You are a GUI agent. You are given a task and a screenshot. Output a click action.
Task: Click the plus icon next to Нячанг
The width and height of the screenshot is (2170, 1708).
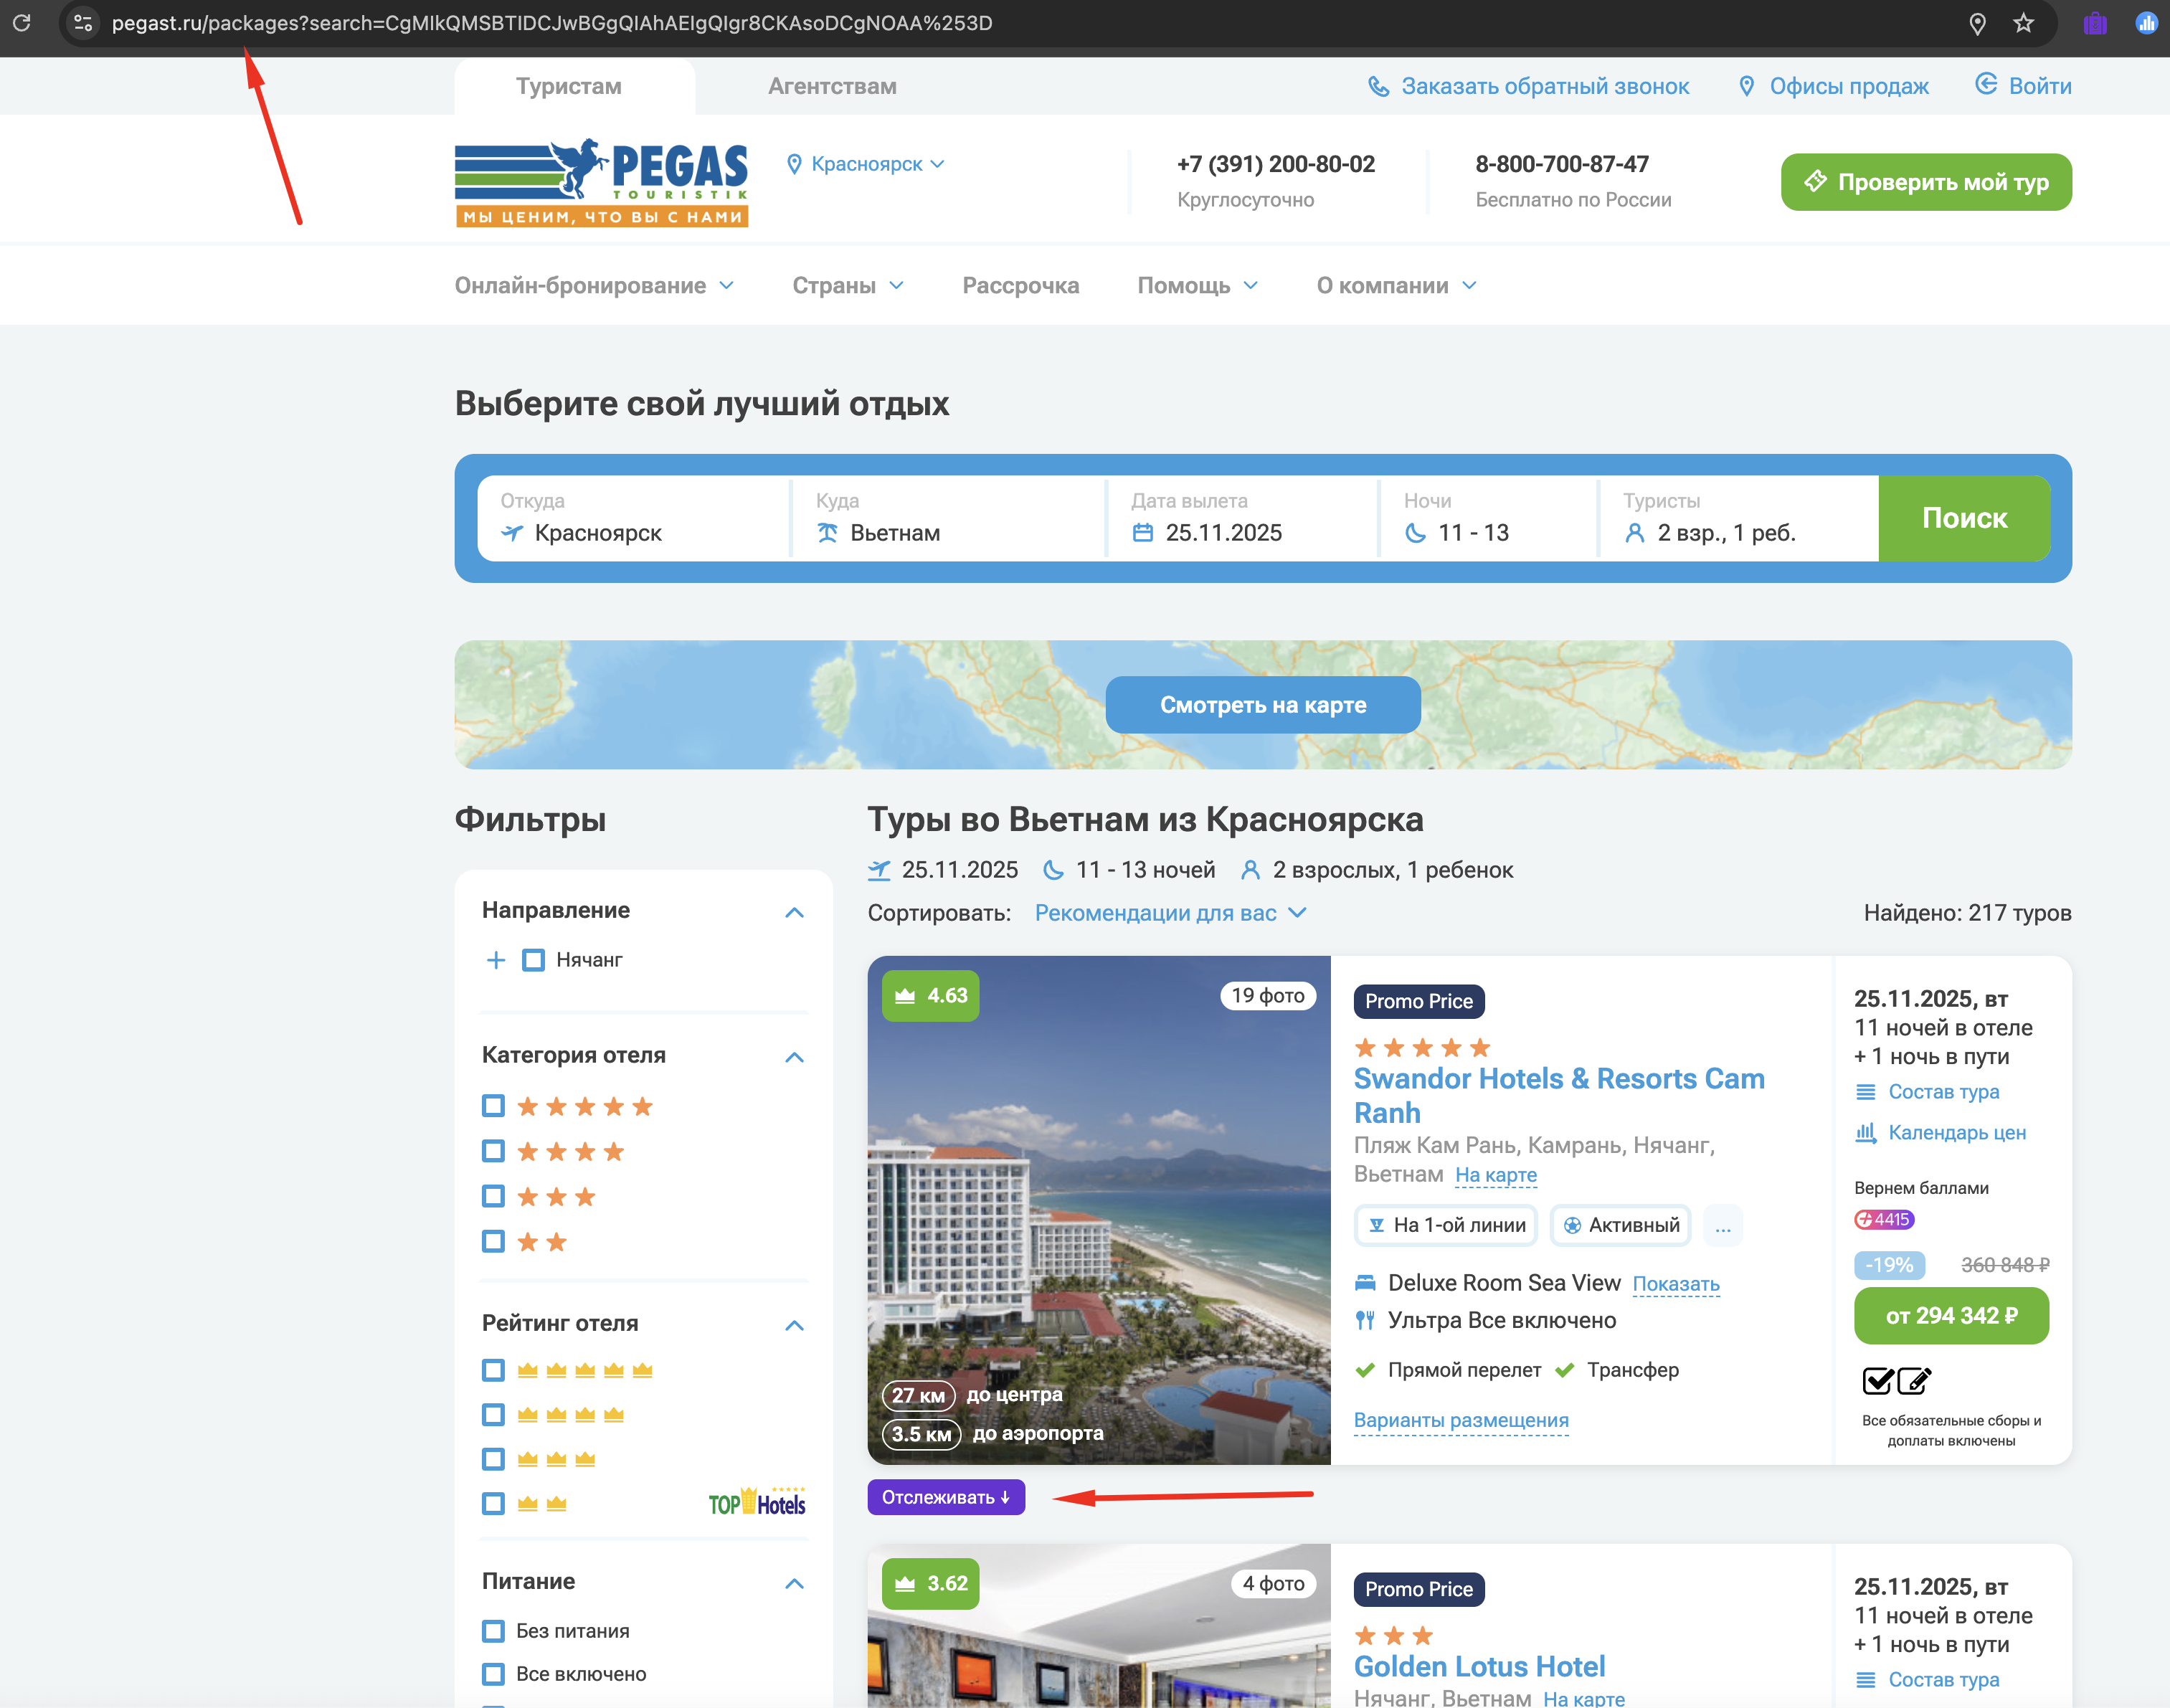496,960
